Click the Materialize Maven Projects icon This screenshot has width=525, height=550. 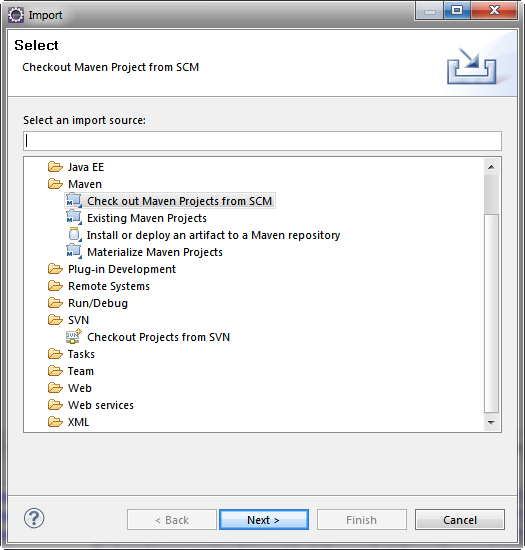click(74, 251)
